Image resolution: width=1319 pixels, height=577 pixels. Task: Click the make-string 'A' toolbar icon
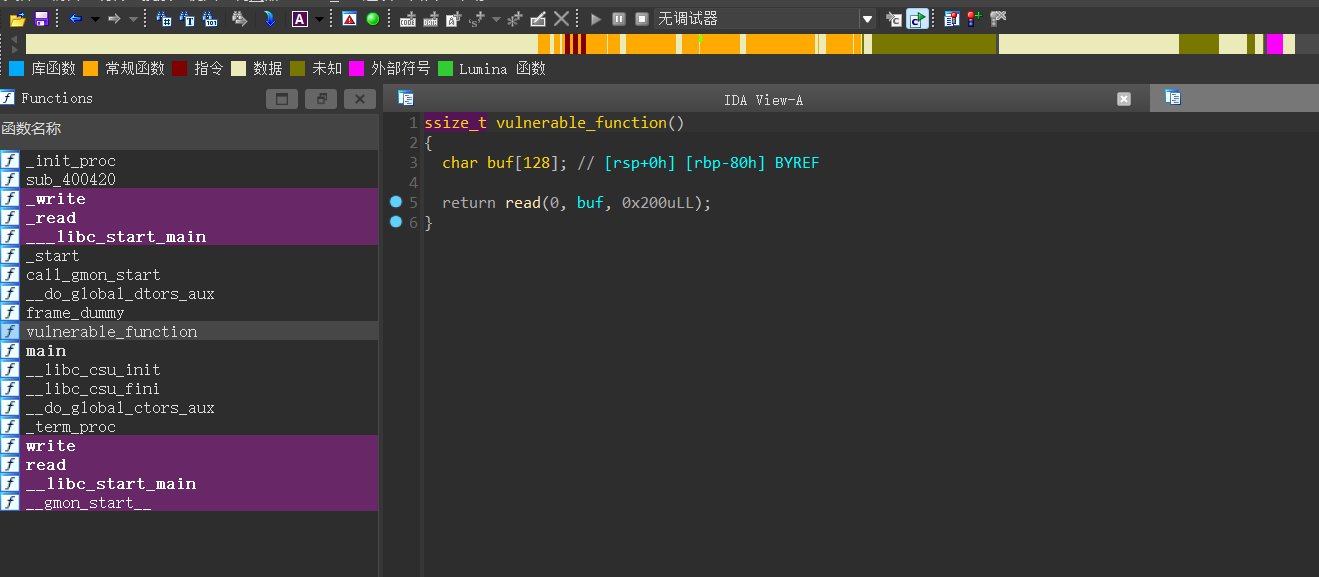(454, 19)
